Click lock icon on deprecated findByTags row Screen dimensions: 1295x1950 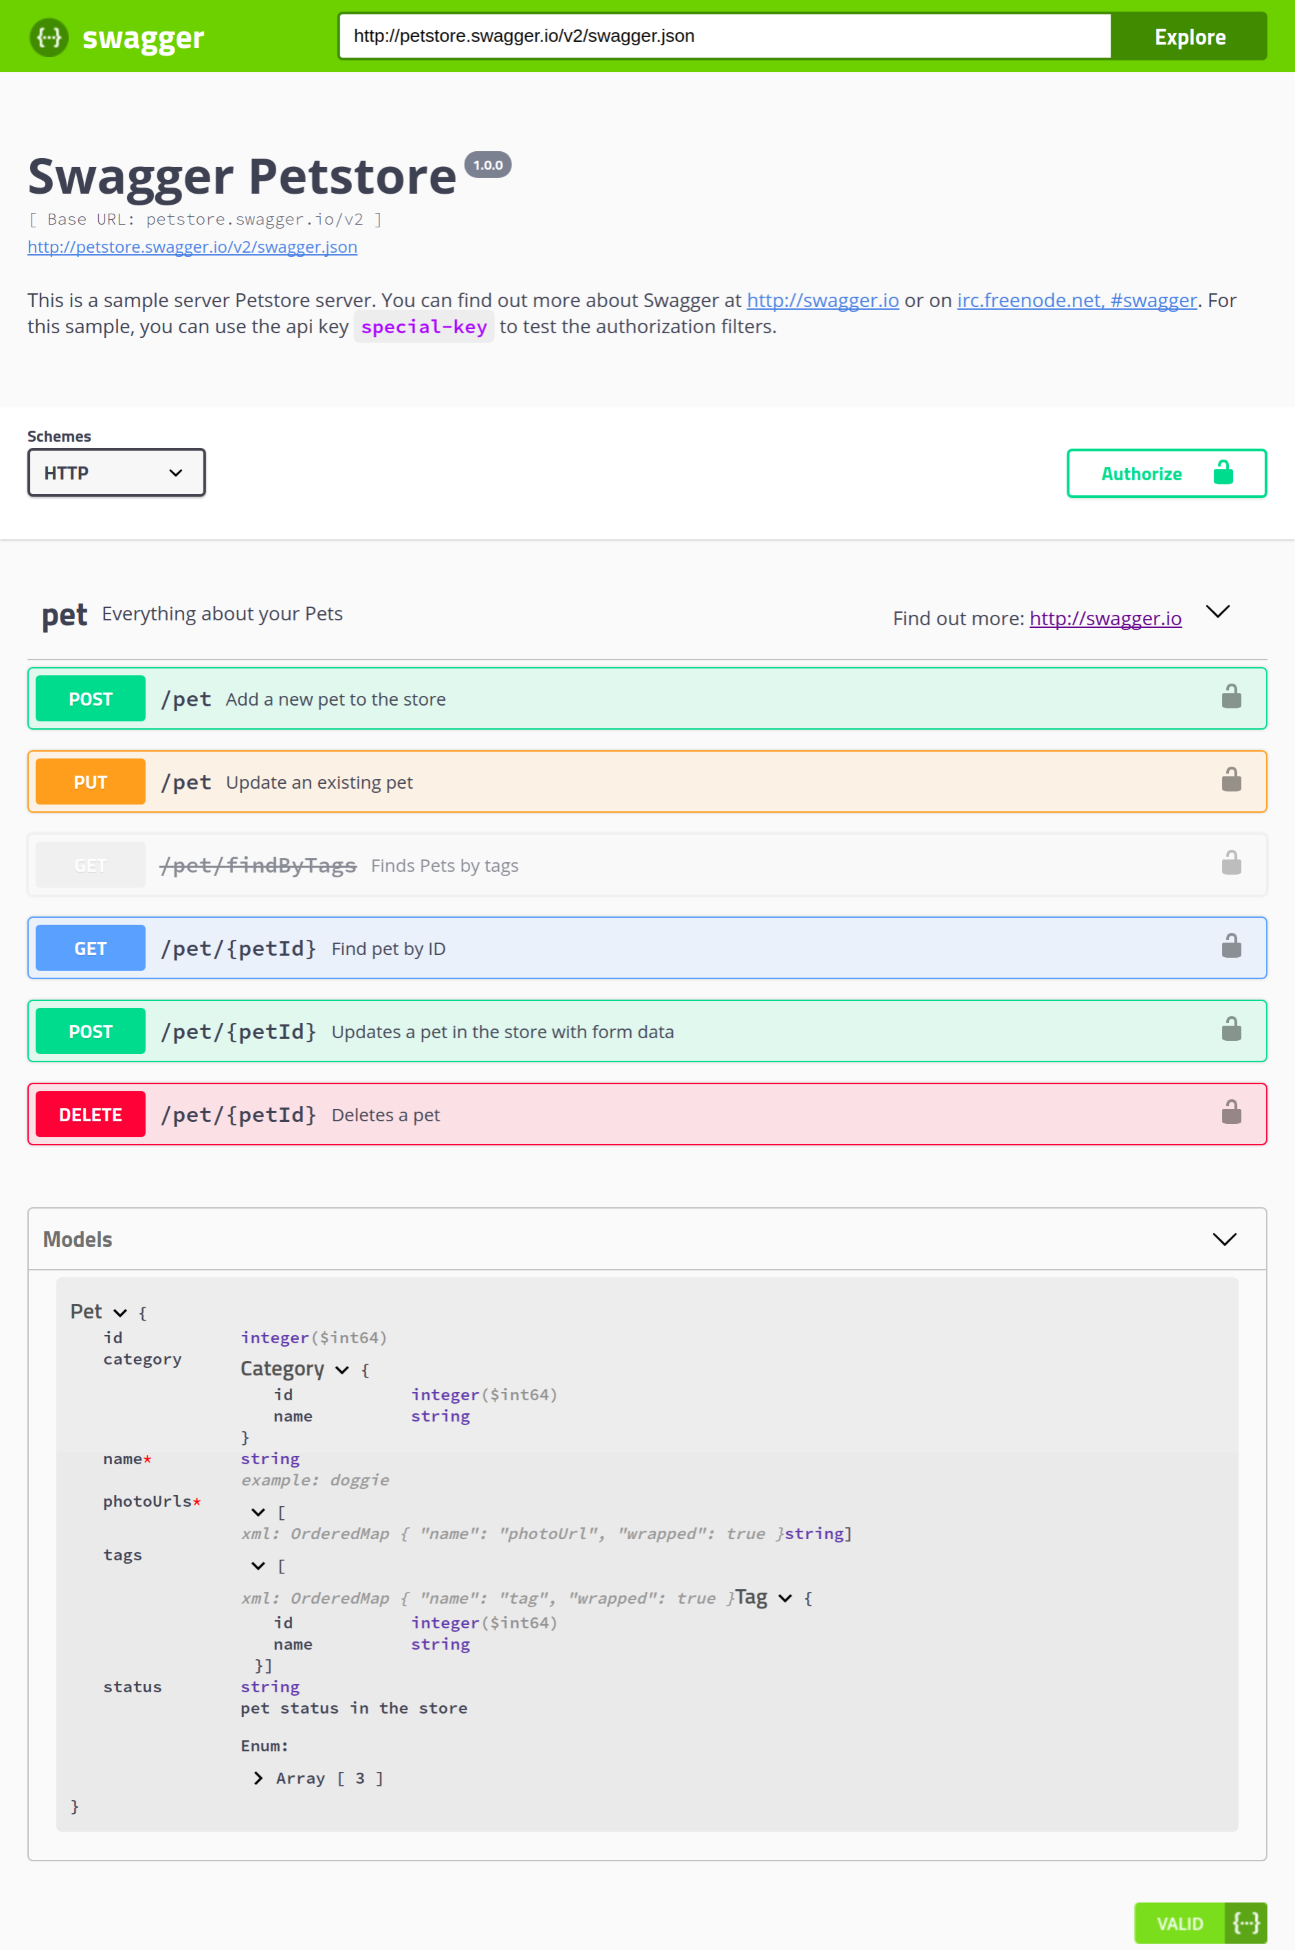pos(1231,863)
